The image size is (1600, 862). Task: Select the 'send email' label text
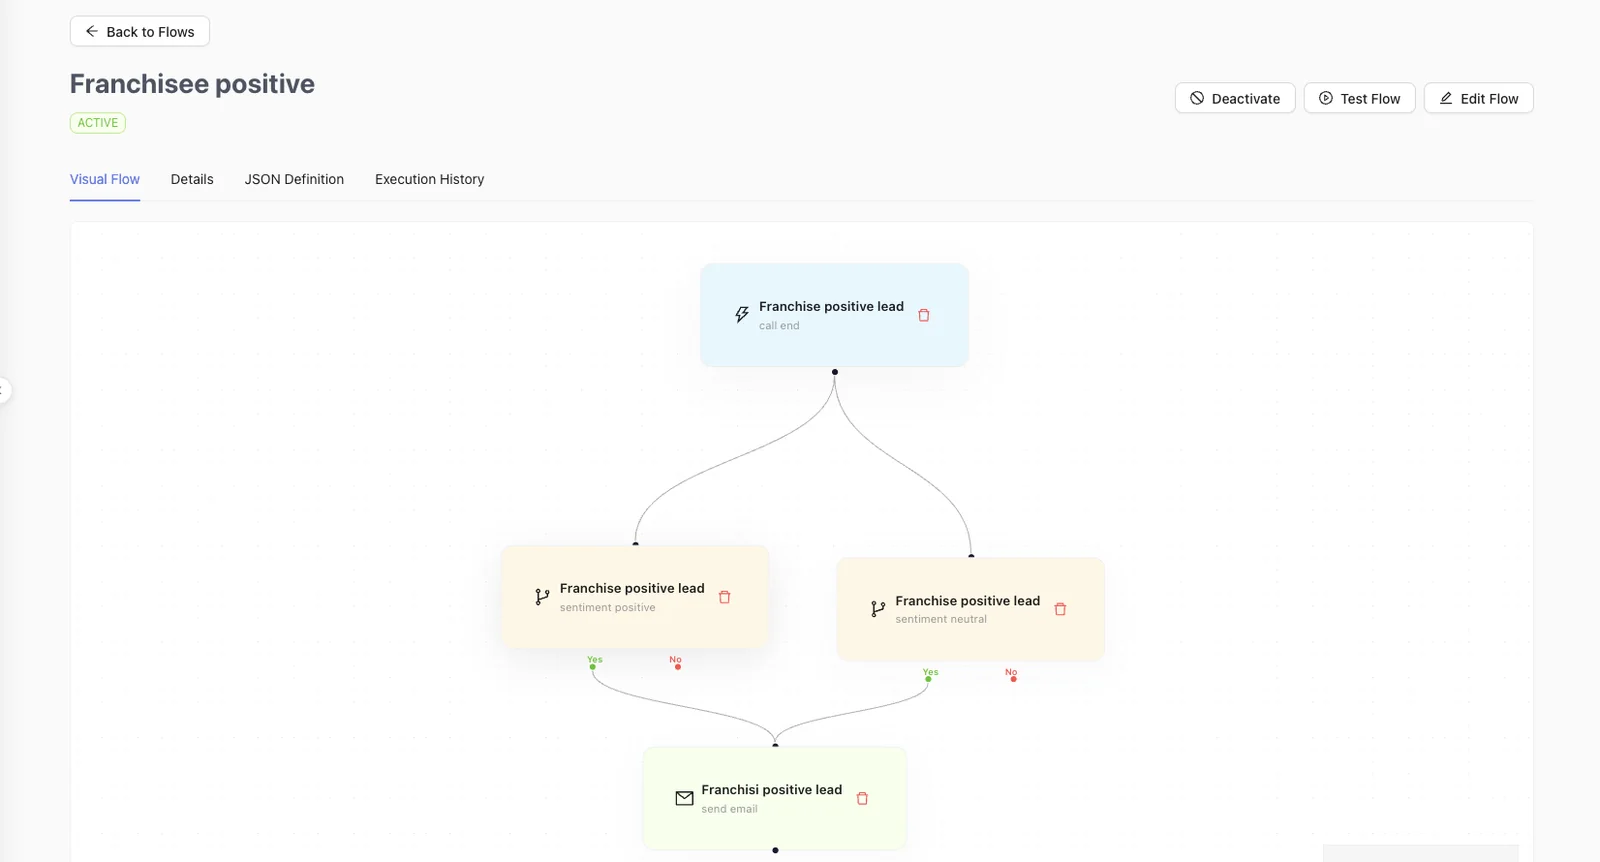730,809
